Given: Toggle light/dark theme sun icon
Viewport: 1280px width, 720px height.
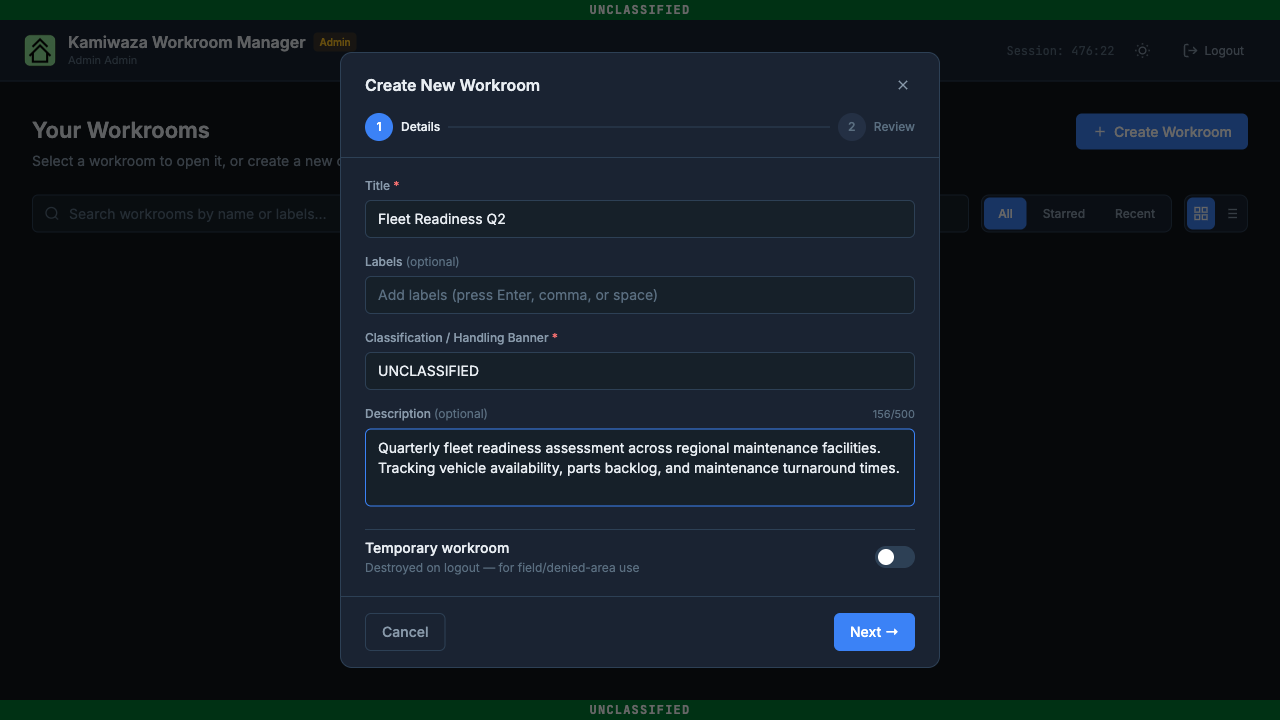Looking at the screenshot, I should 1143,50.
